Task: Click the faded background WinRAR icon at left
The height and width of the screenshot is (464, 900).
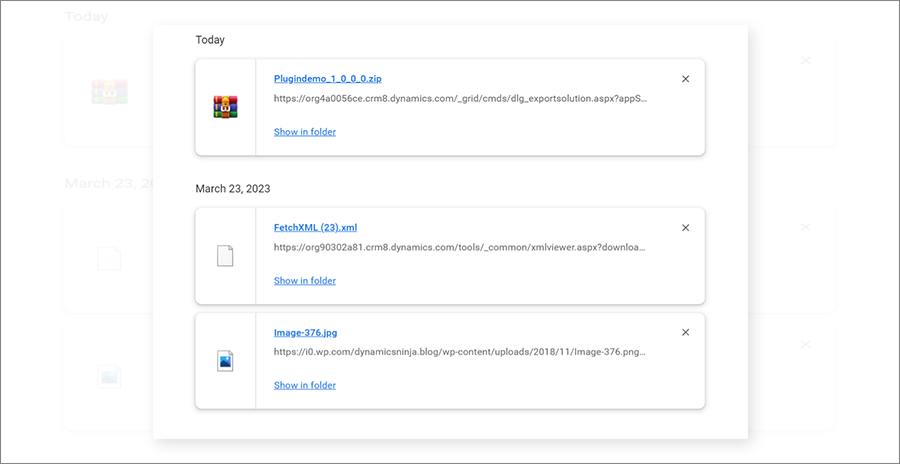Action: (108, 93)
